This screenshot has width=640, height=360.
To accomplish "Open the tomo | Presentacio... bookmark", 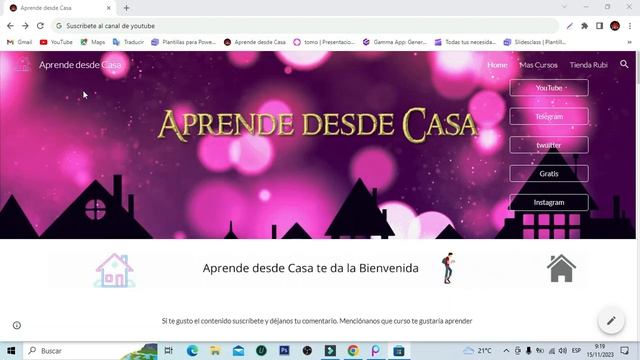I will 324,42.
